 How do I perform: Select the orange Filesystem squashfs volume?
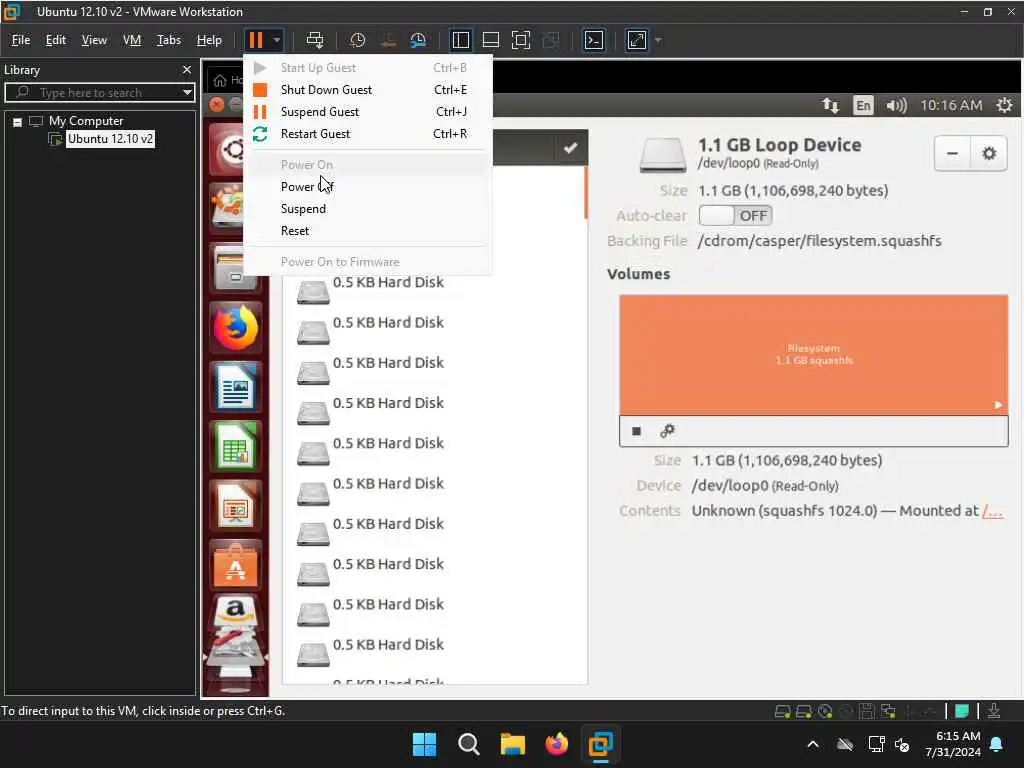(x=814, y=355)
